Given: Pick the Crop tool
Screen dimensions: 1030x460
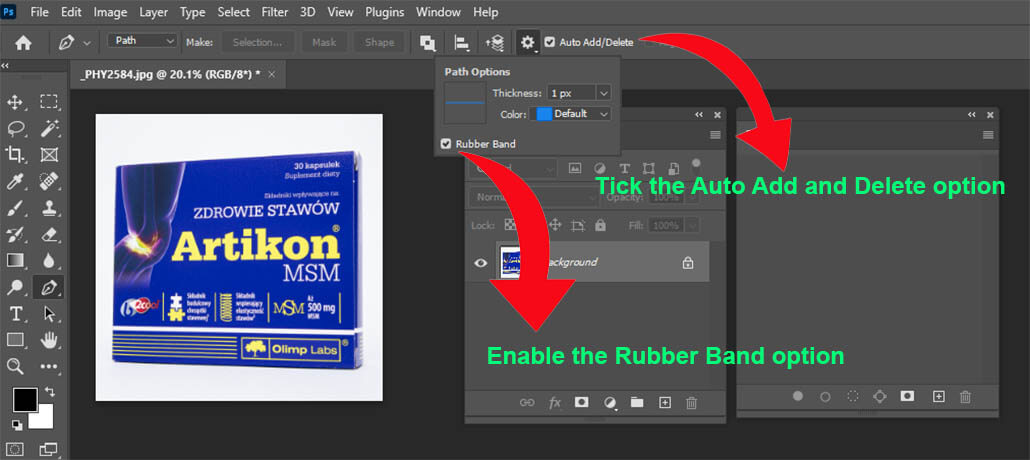Looking at the screenshot, I should [14, 154].
